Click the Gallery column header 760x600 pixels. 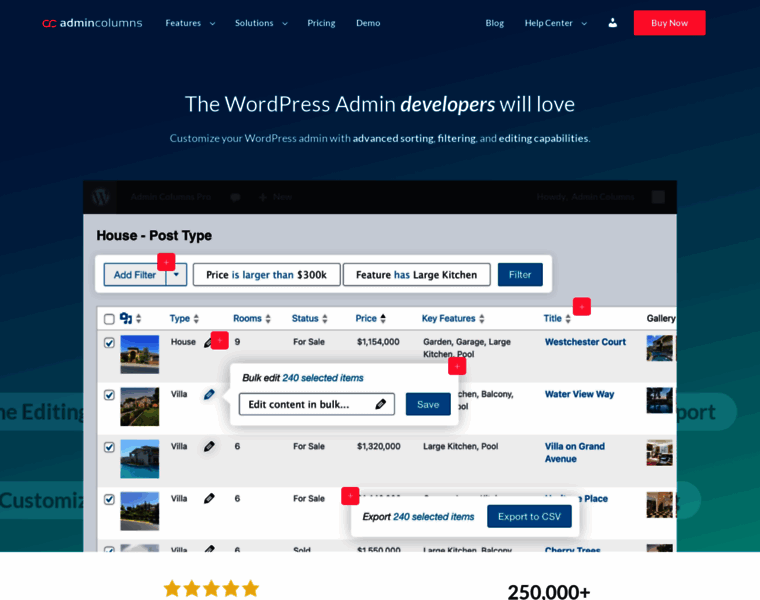661,318
